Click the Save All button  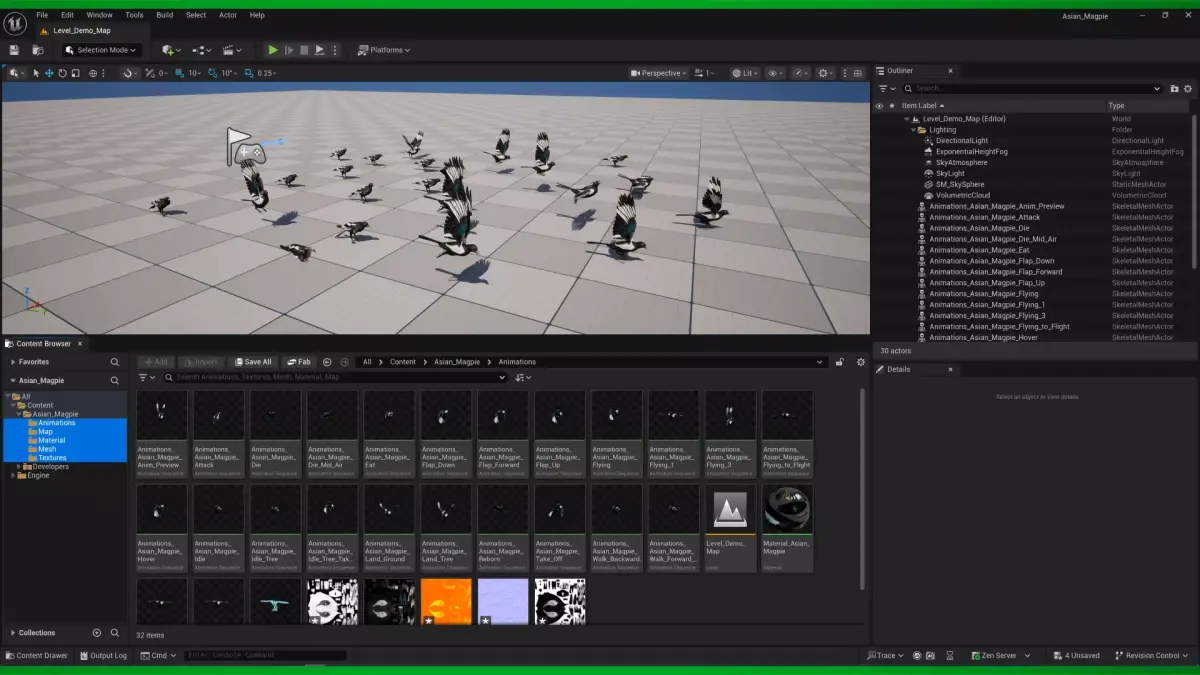[x=253, y=362]
